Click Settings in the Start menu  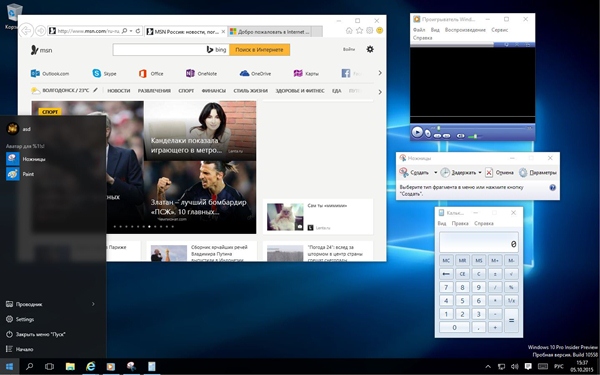pos(20,319)
